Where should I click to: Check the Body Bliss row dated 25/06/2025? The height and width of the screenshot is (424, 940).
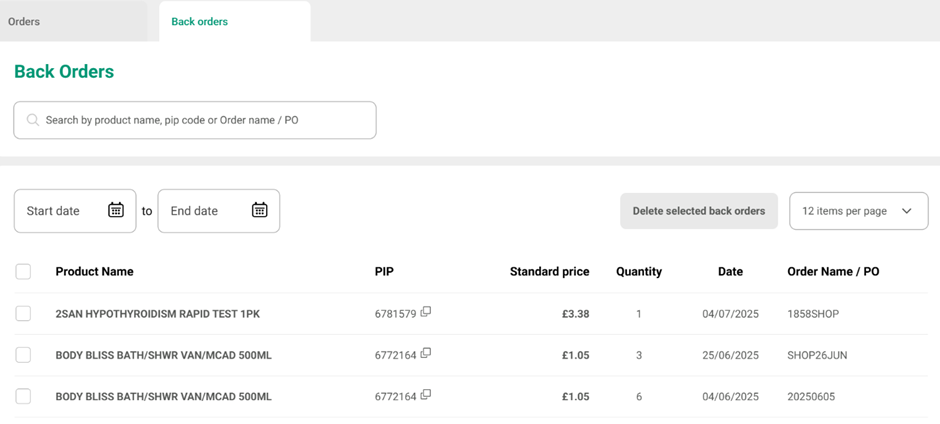click(x=23, y=355)
